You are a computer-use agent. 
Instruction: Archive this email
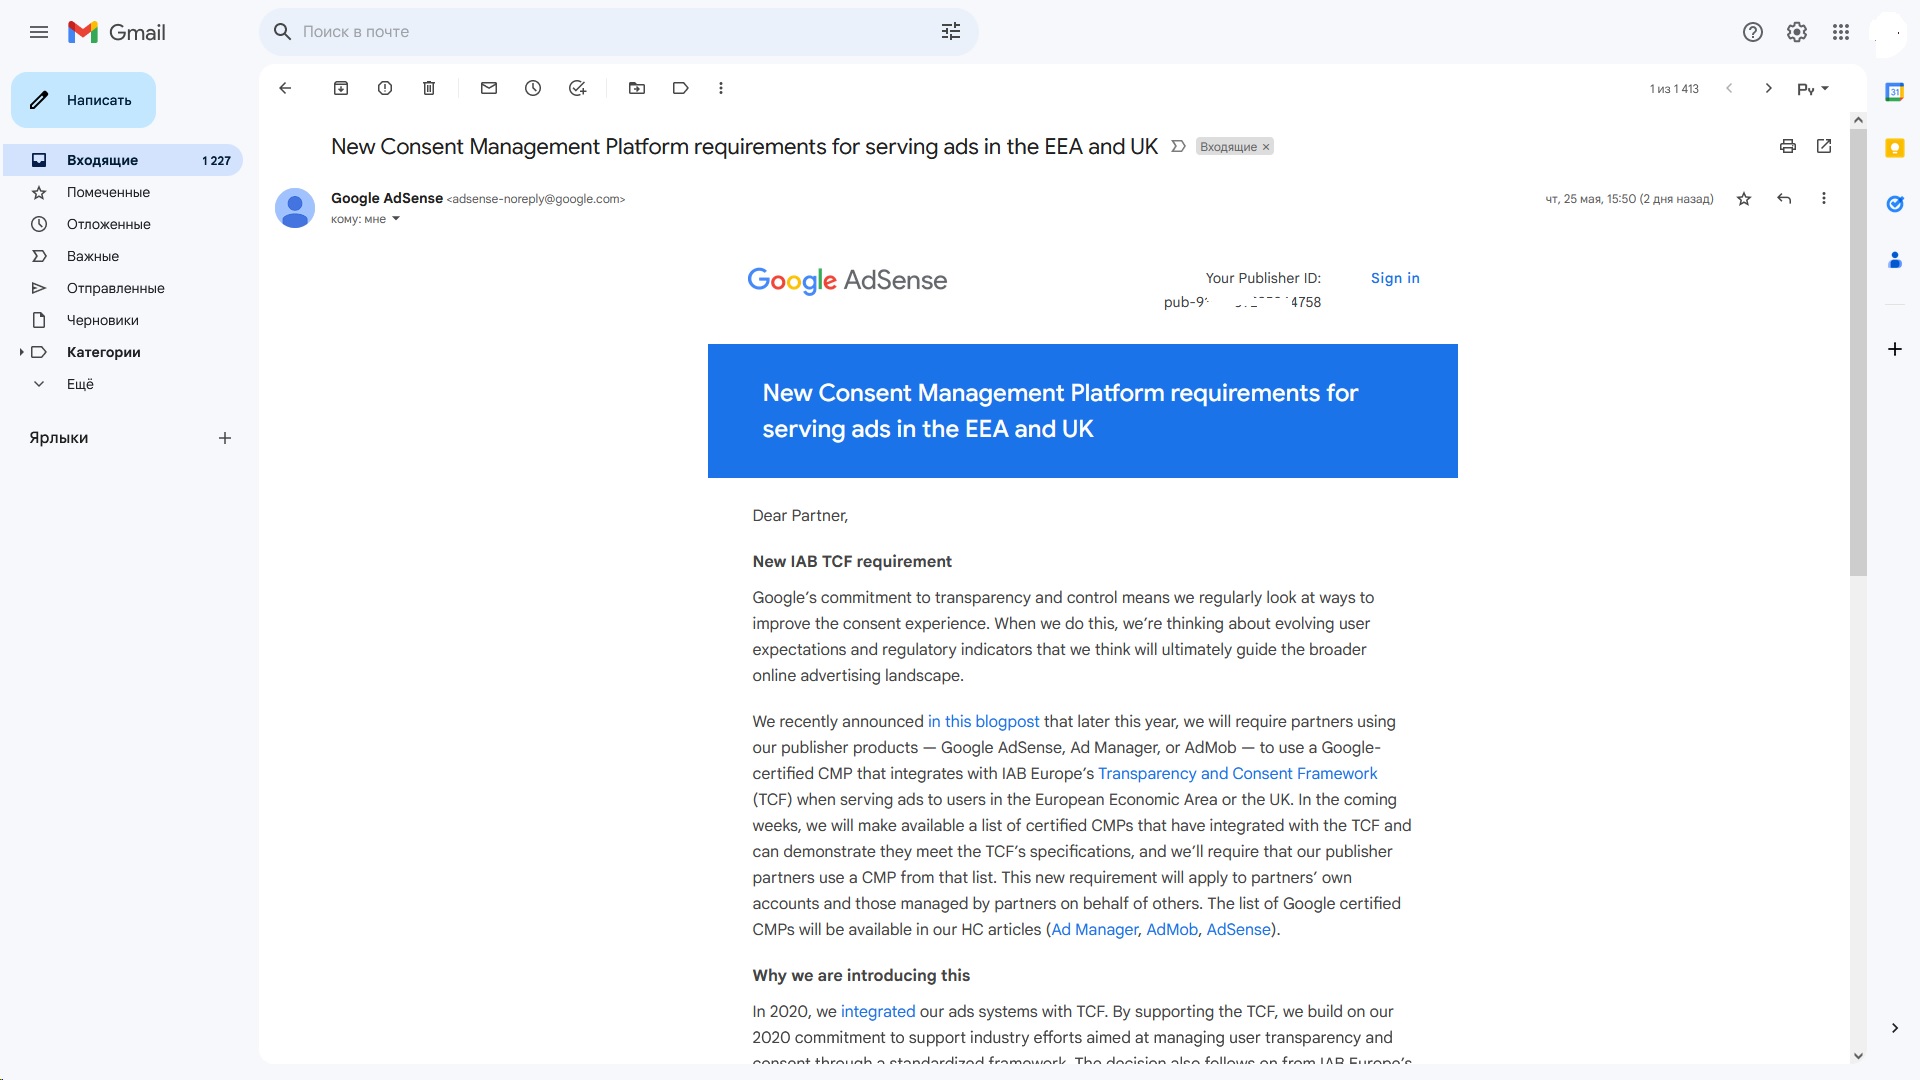pyautogui.click(x=341, y=88)
